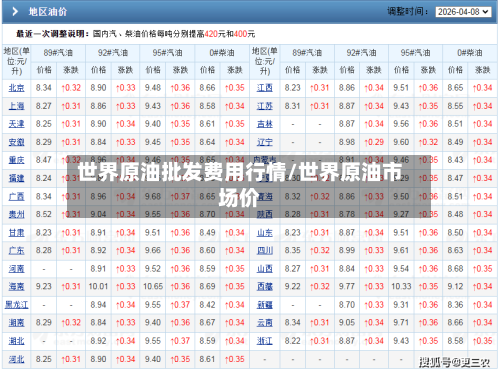Click 黑龙江's diesel price 8.42
The height and width of the screenshot is (373, 500).
[x=207, y=305]
